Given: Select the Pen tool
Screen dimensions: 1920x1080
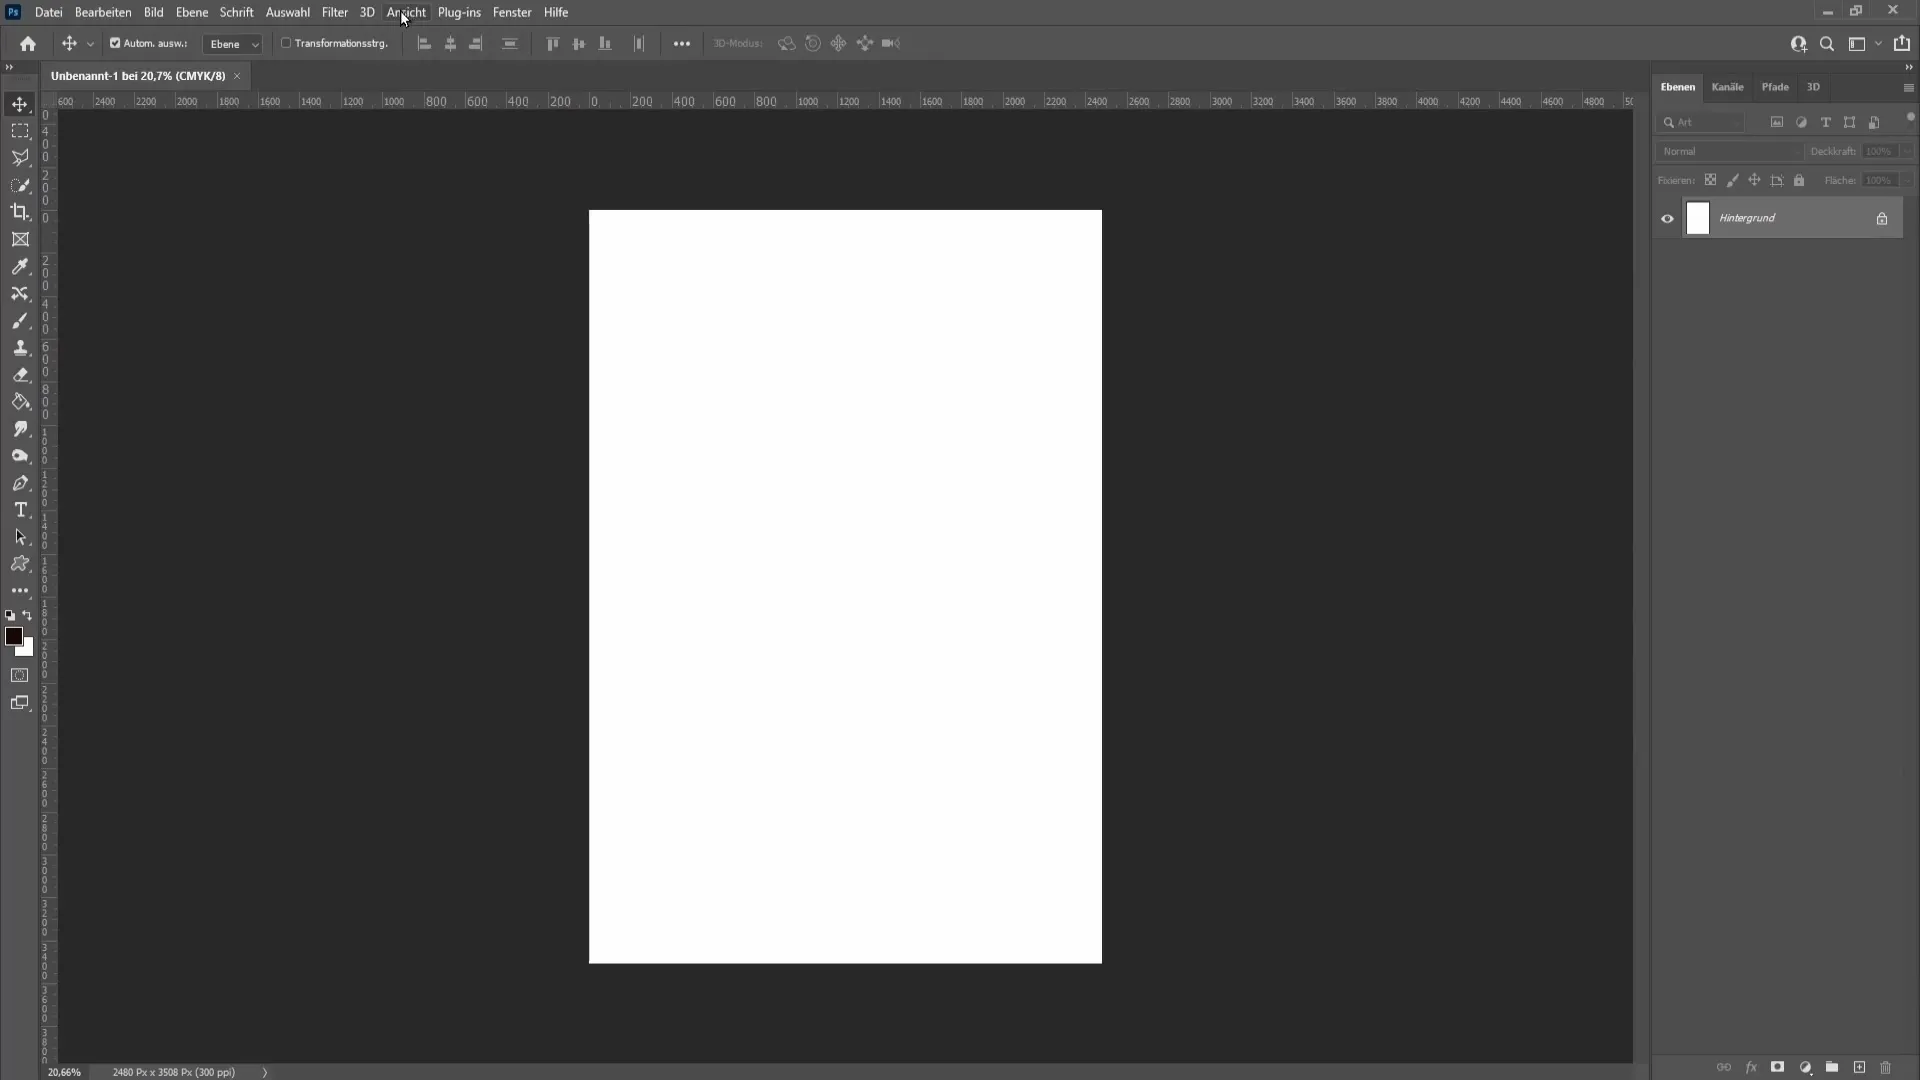Looking at the screenshot, I should (x=20, y=481).
